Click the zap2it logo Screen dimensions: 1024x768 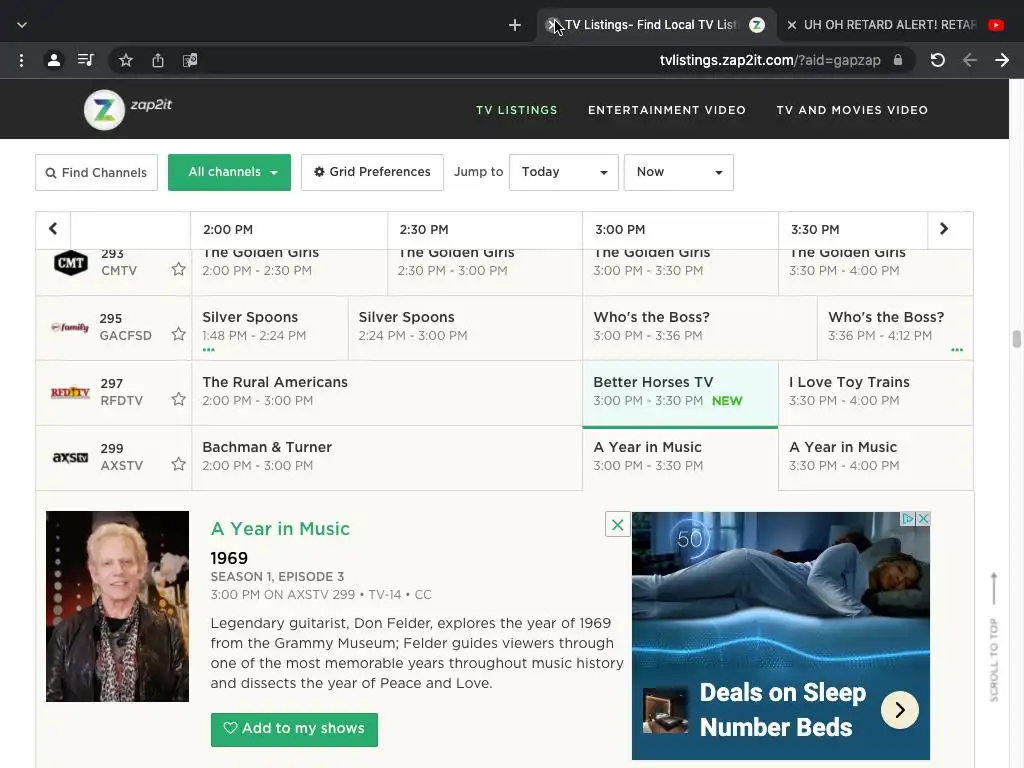coord(128,109)
